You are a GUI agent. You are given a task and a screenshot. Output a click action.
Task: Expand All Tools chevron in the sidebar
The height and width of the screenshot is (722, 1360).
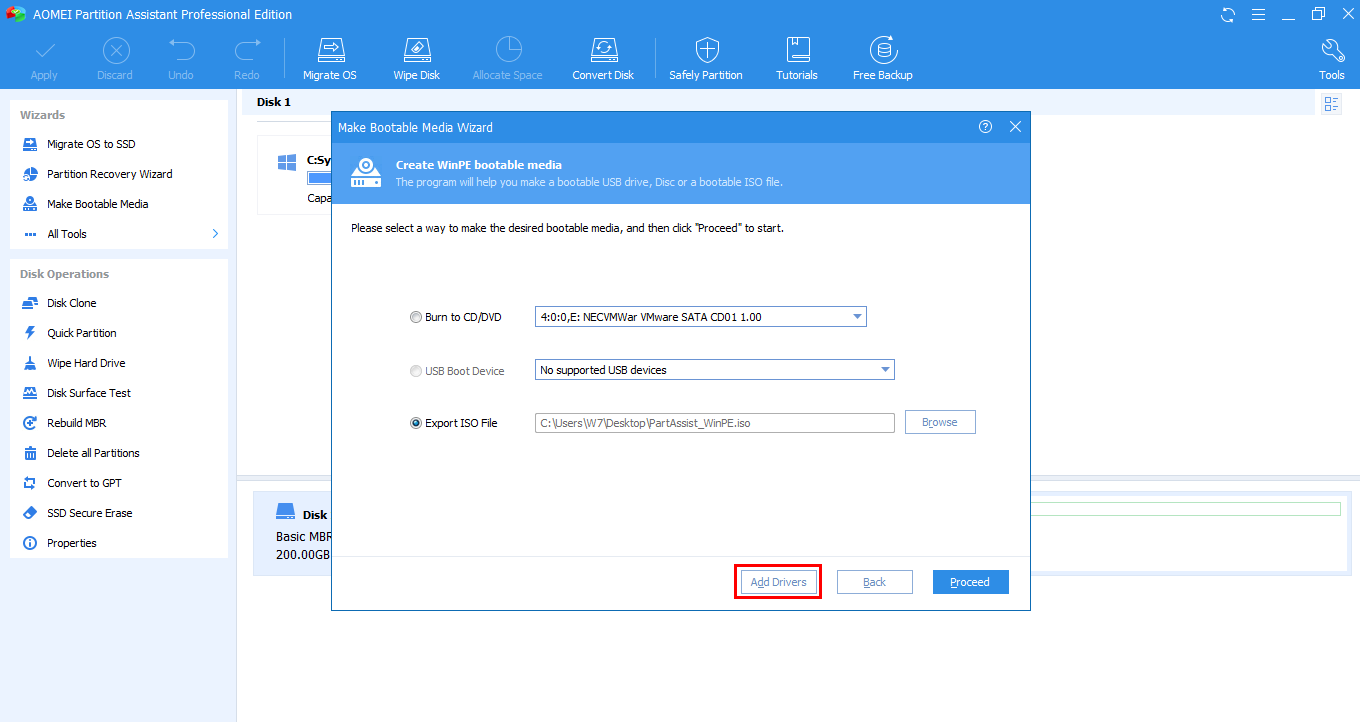tap(215, 234)
